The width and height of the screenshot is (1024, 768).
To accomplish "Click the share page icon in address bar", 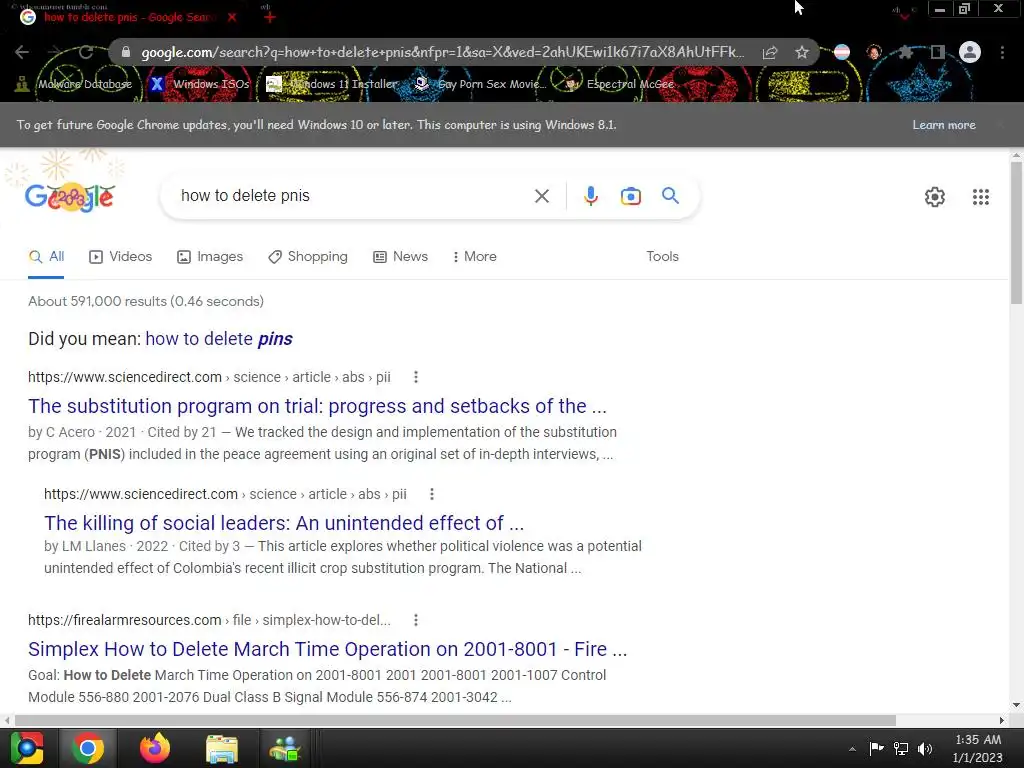I will tap(770, 53).
